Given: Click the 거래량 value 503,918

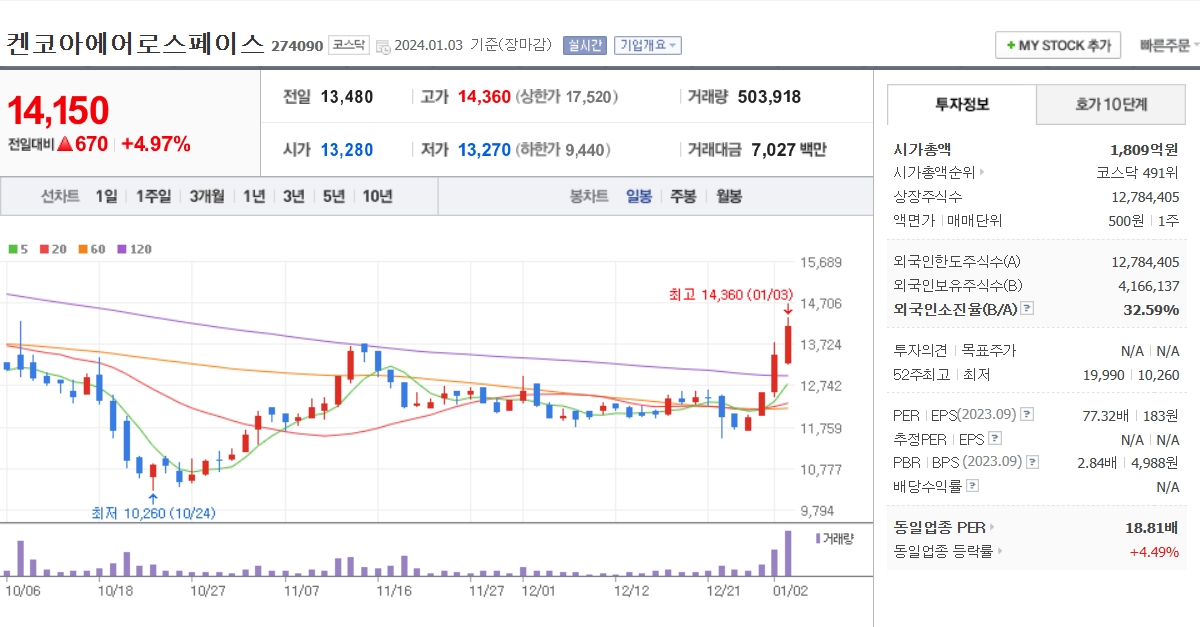Looking at the screenshot, I should click(x=769, y=97).
